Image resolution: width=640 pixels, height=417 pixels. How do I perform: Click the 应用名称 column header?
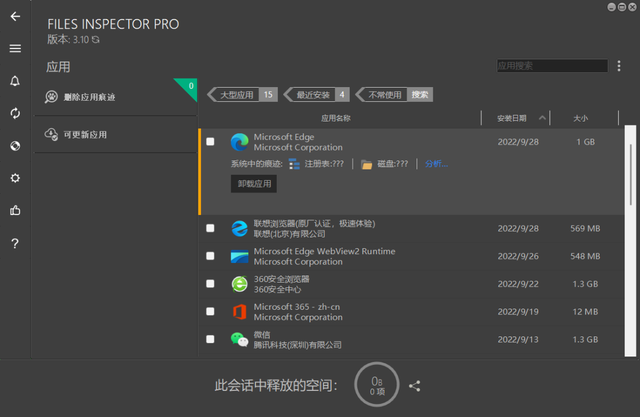coord(336,118)
